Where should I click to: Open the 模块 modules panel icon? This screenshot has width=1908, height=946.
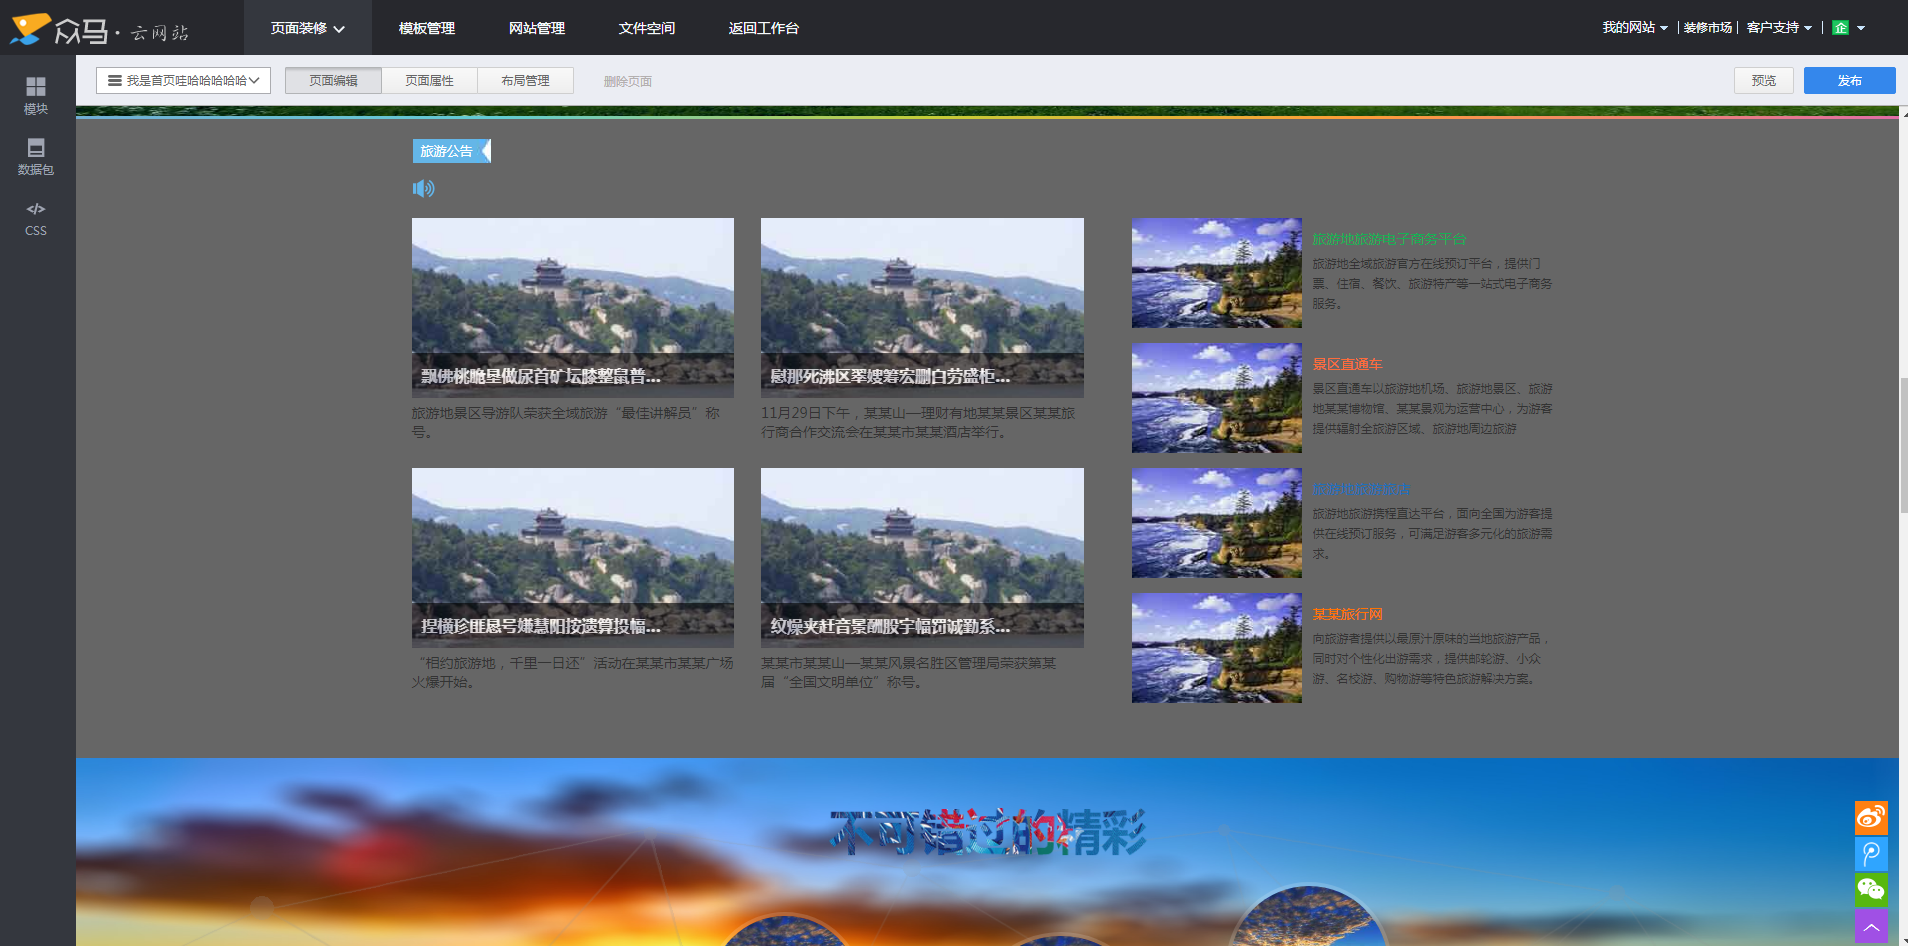(x=36, y=95)
